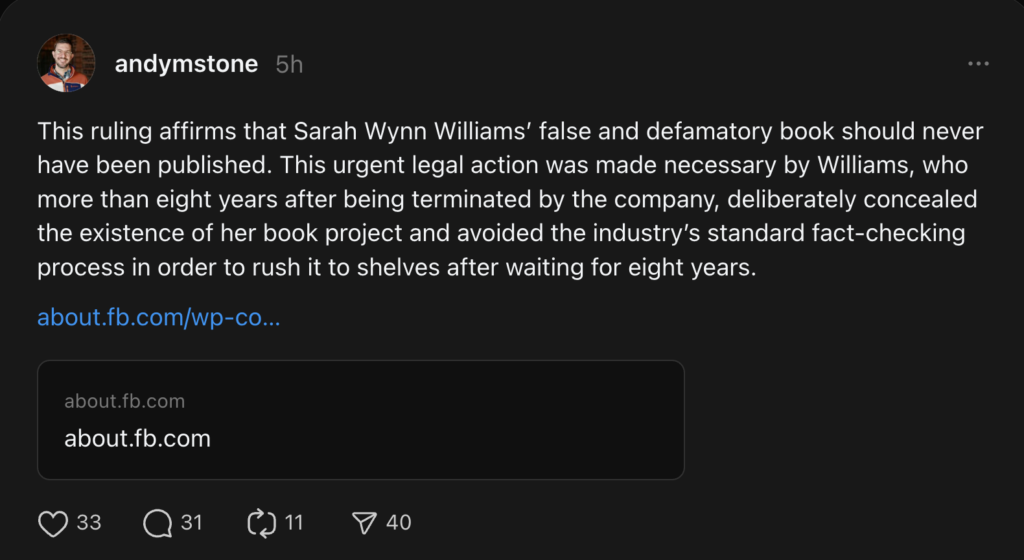
Task: Open andymstone's profile picture
Action: (x=66, y=64)
